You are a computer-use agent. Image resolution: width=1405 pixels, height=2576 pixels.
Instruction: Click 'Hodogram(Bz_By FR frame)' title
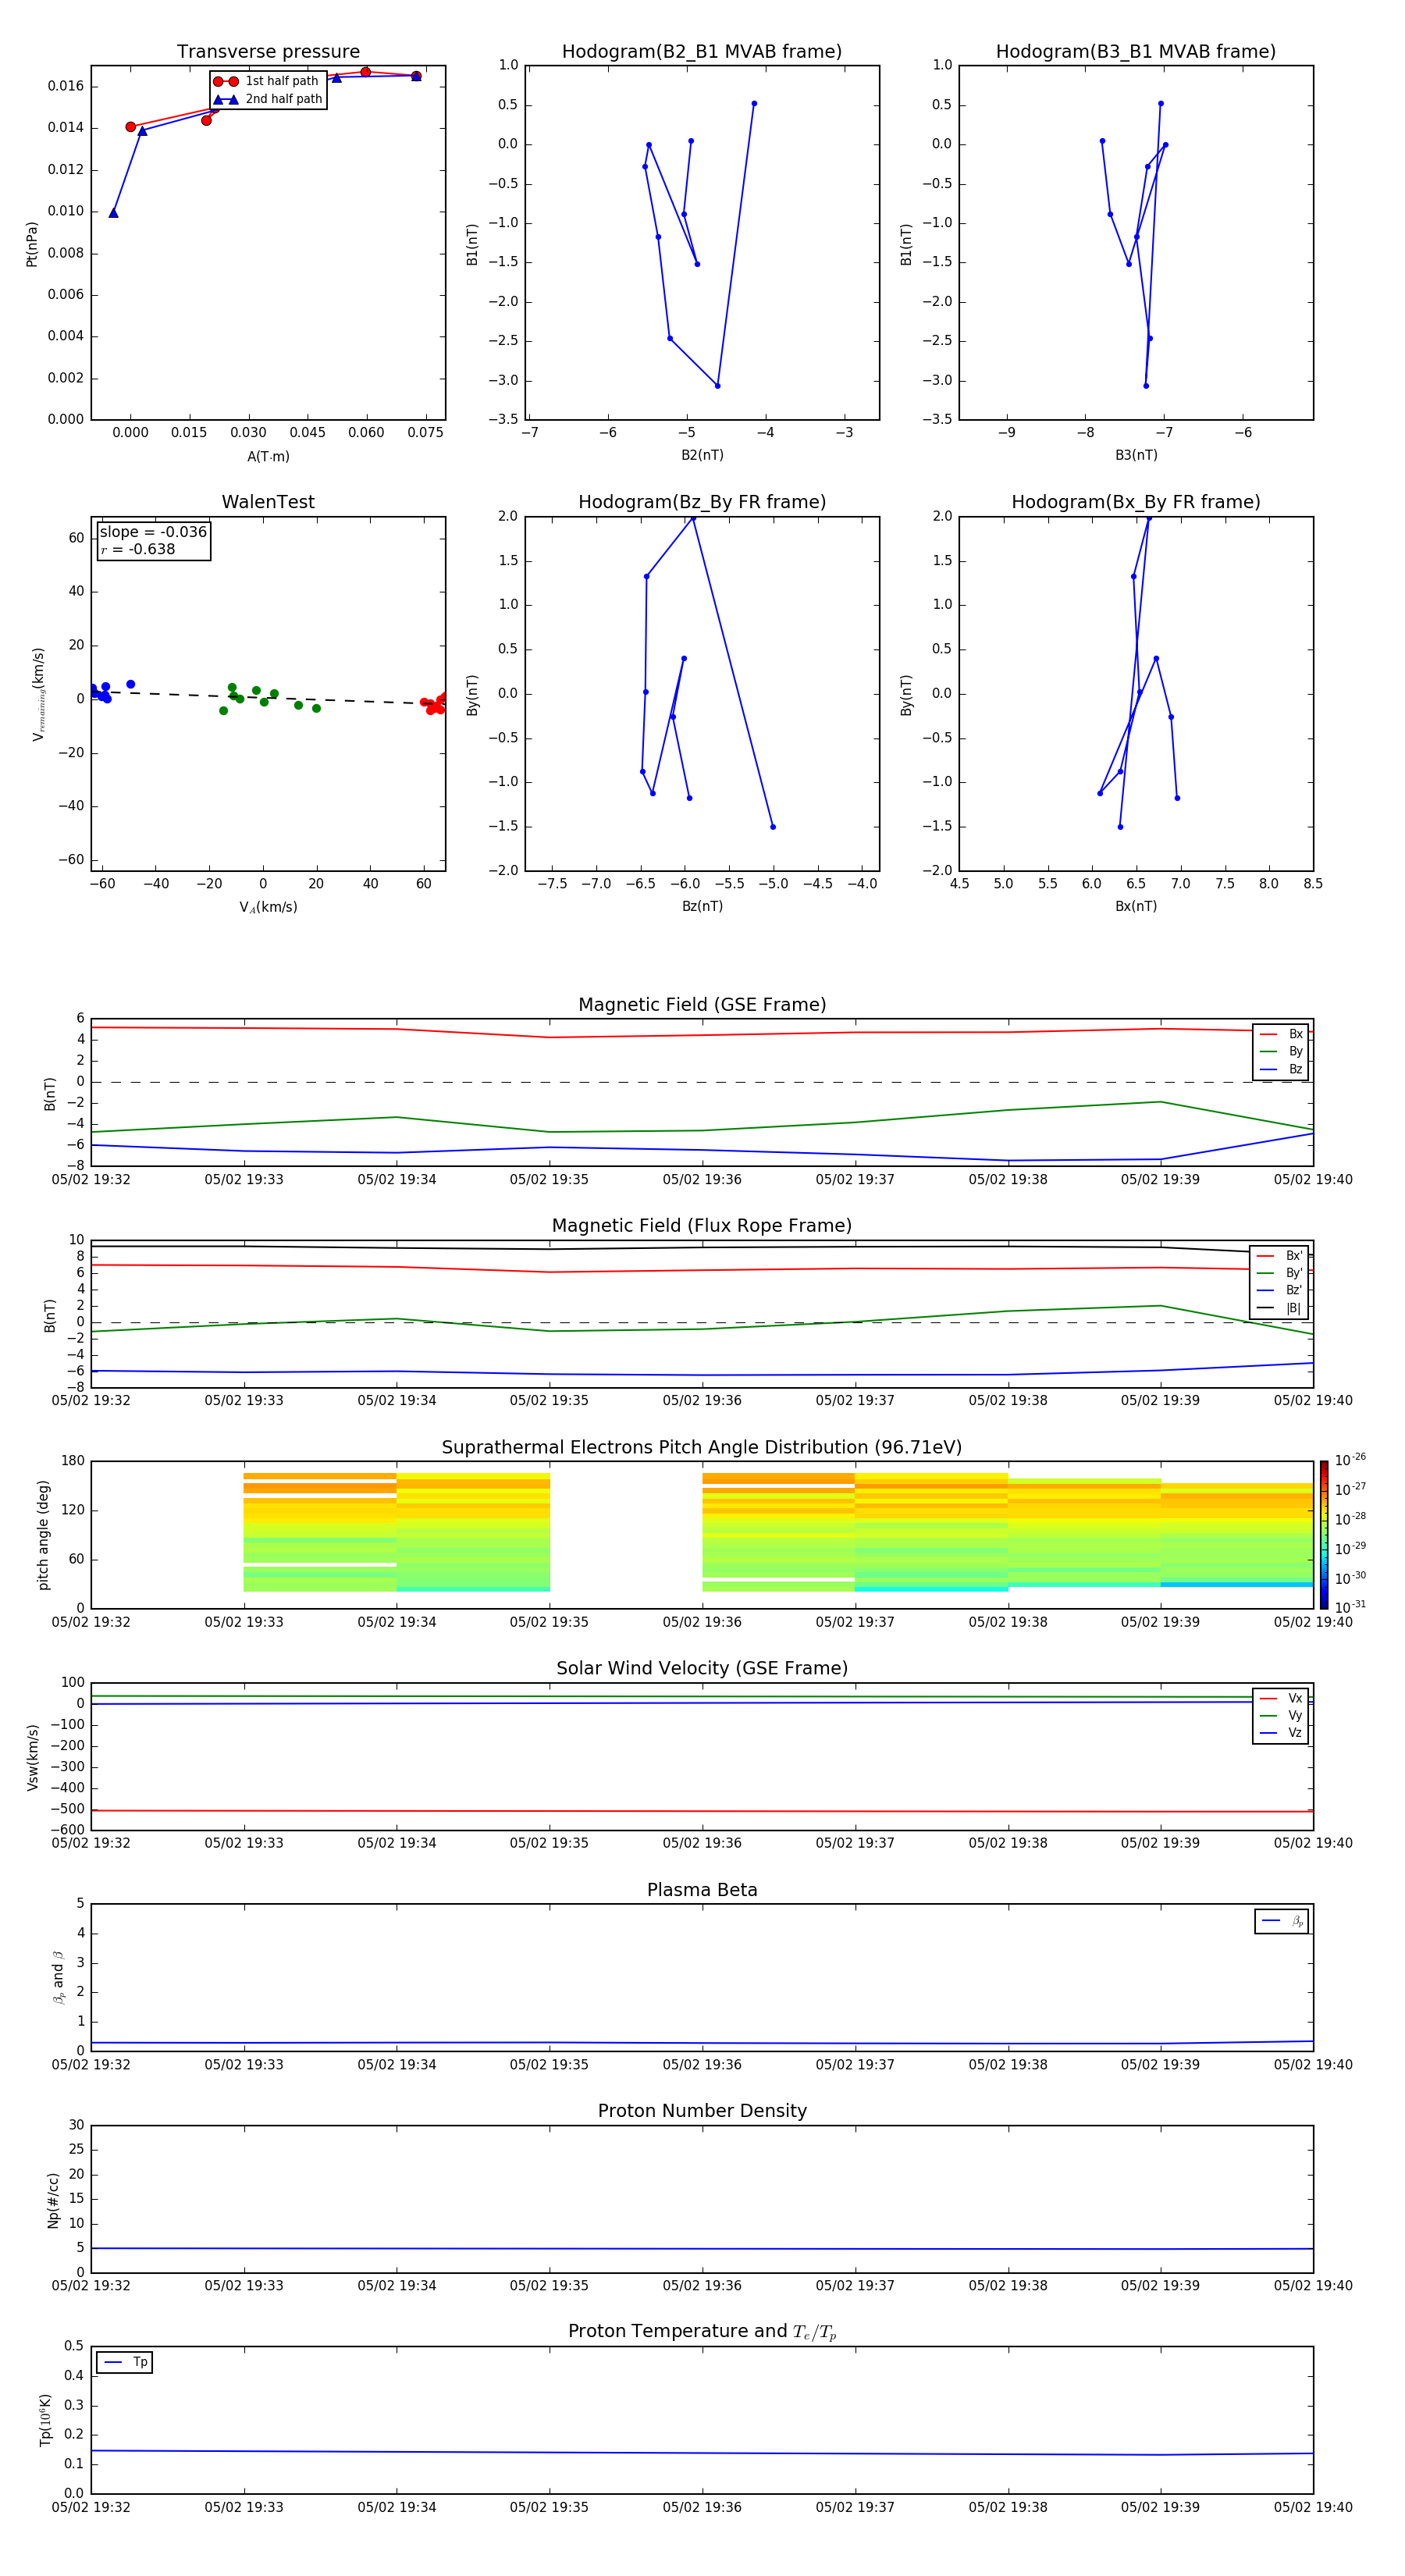click(x=702, y=502)
